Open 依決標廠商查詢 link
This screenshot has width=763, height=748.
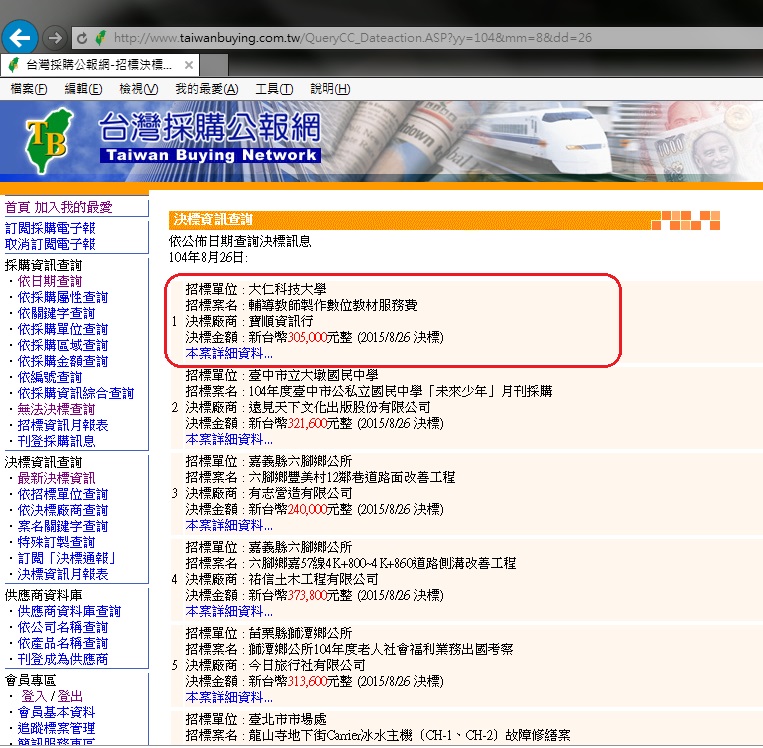[63, 511]
